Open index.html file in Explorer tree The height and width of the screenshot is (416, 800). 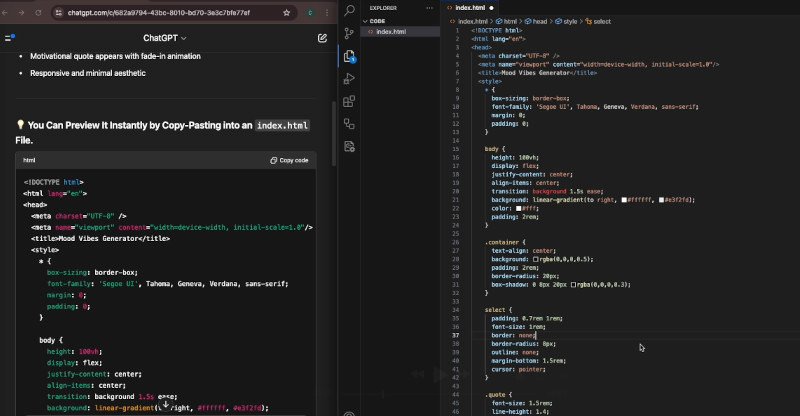391,32
